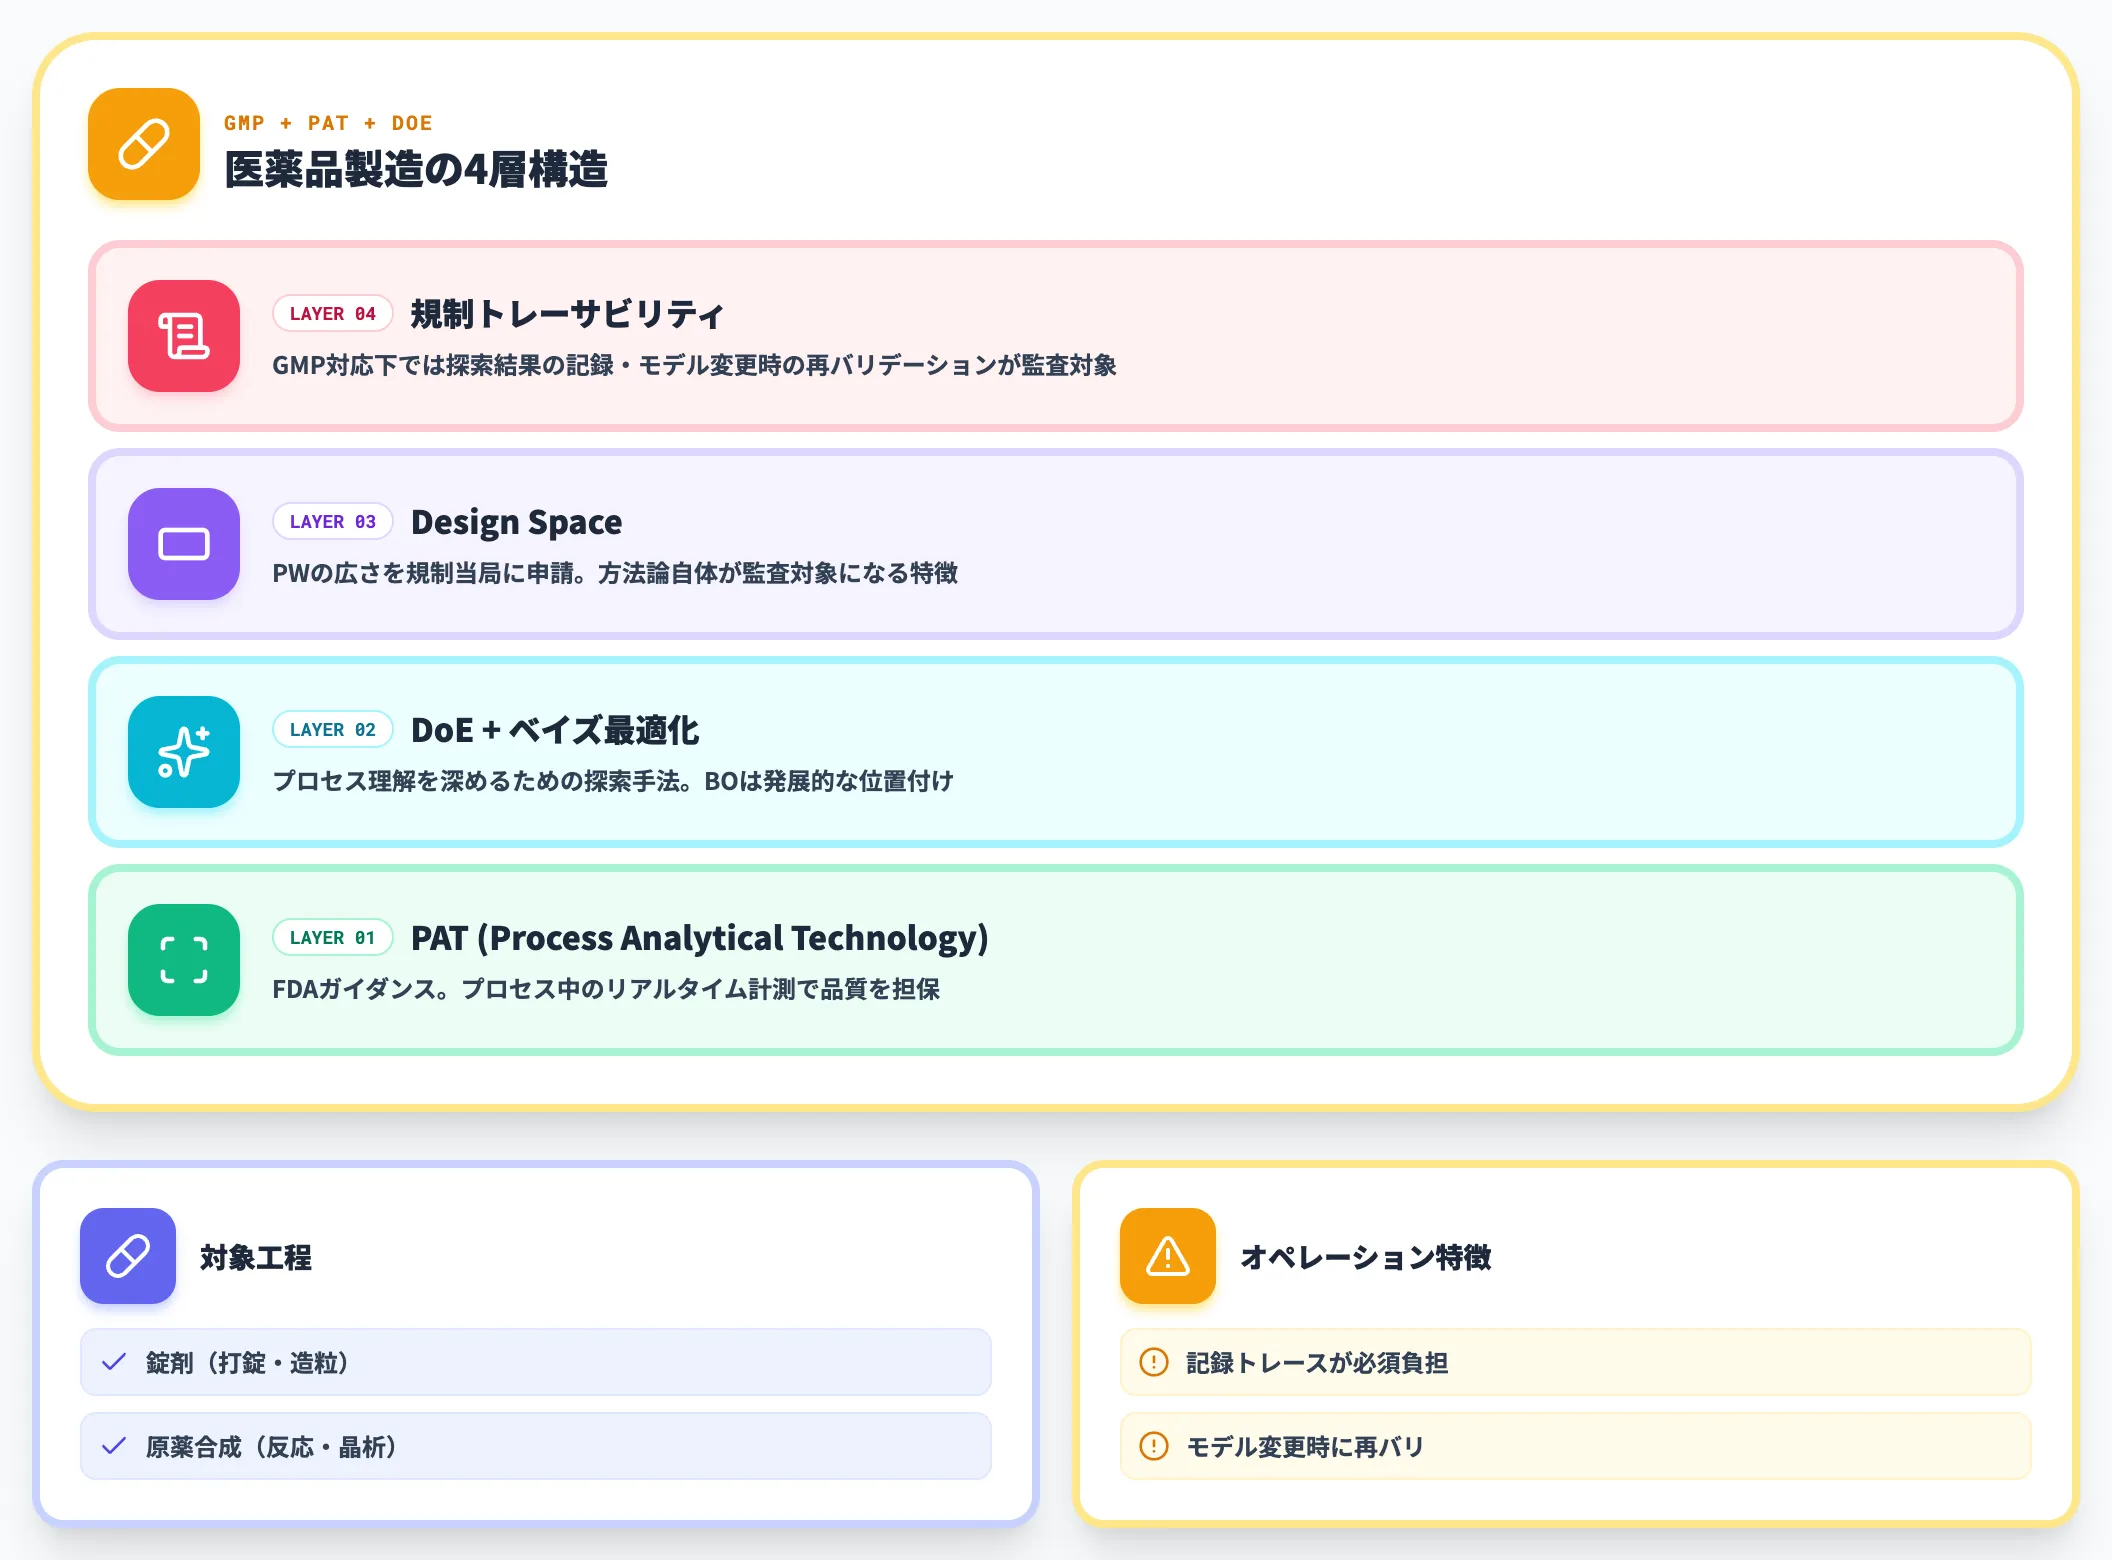The width and height of the screenshot is (2112, 1560).
Task: Click the purple rectangle icon for Design Space
Action: tap(184, 544)
